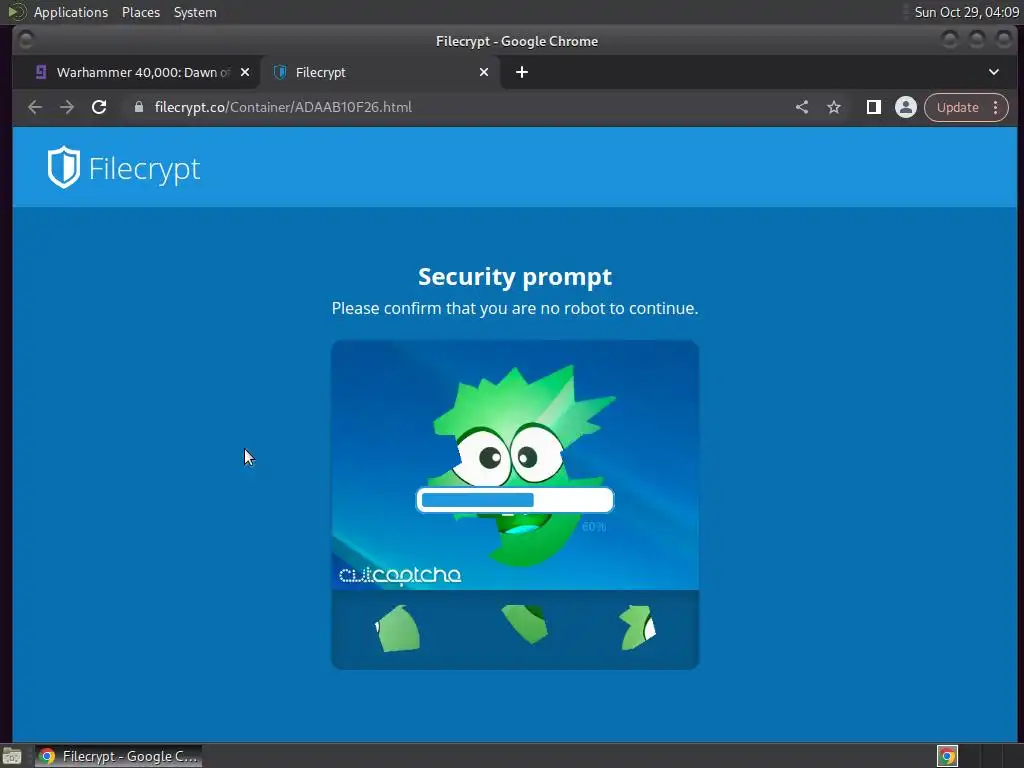Bookmark this page with the star

tap(834, 107)
